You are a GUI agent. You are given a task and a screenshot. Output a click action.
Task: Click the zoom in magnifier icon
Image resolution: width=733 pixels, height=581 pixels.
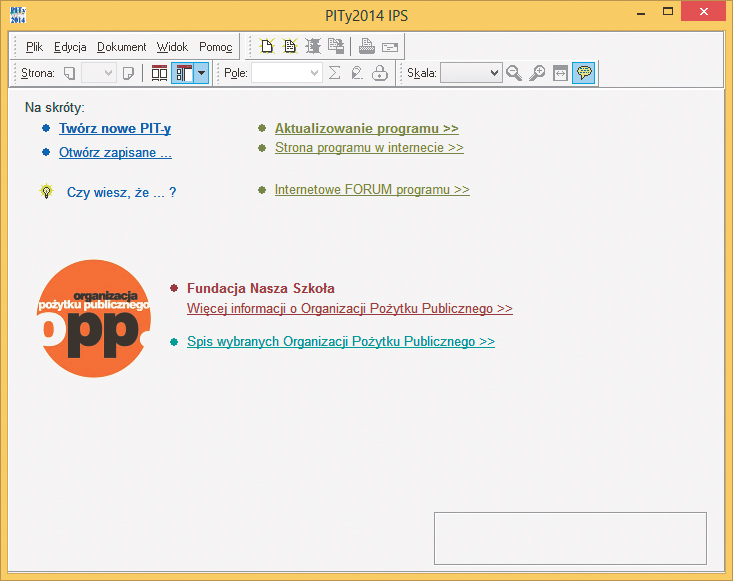pyautogui.click(x=537, y=73)
